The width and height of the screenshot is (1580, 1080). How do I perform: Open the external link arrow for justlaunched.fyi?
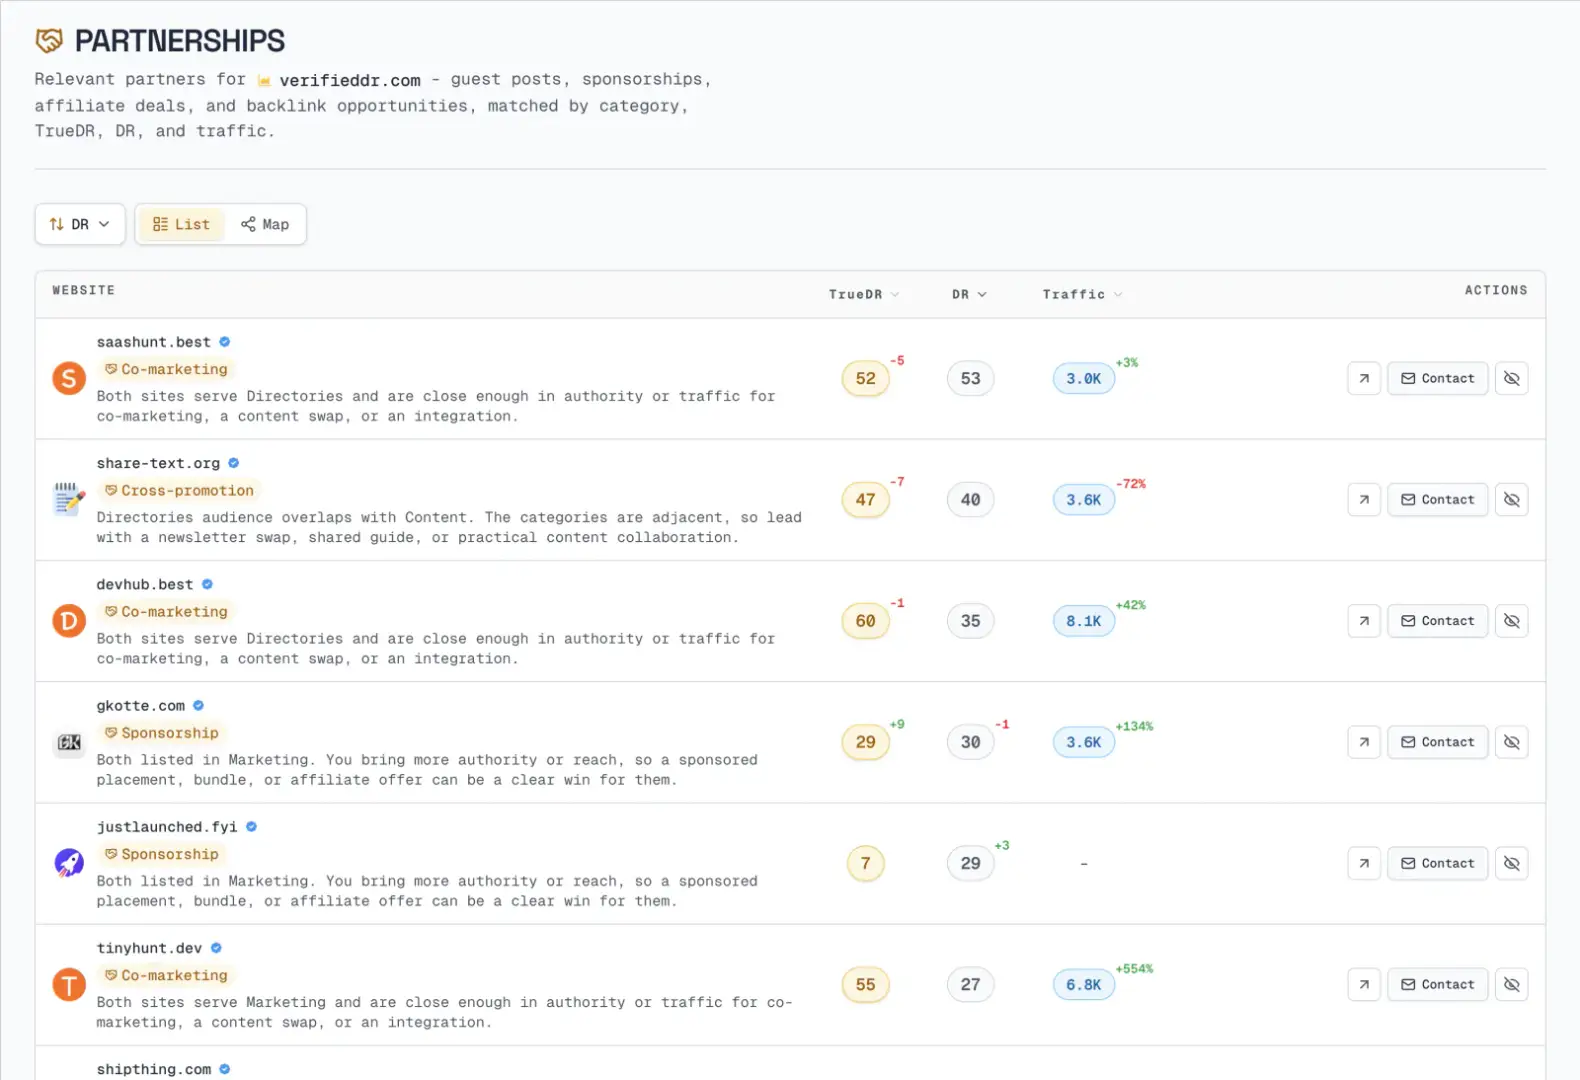tap(1364, 863)
